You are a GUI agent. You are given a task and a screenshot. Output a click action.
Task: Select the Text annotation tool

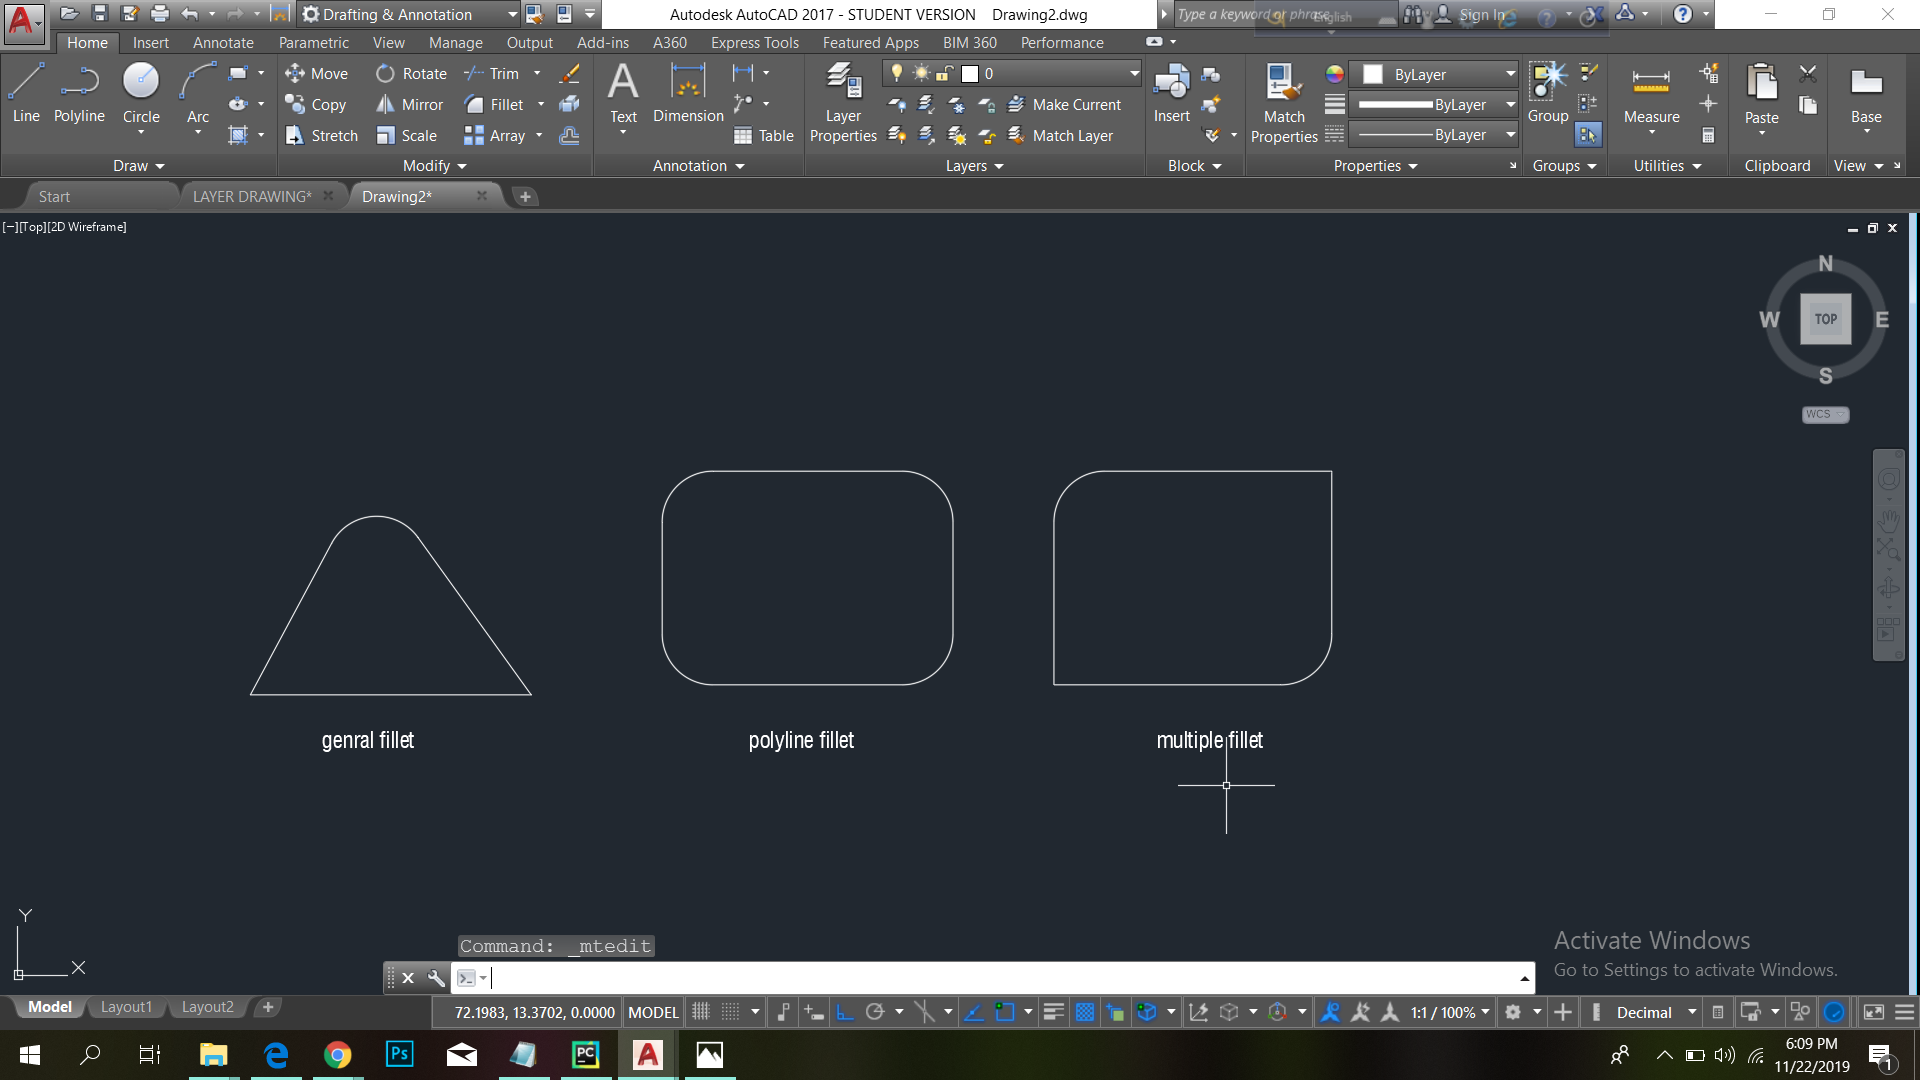pyautogui.click(x=623, y=92)
